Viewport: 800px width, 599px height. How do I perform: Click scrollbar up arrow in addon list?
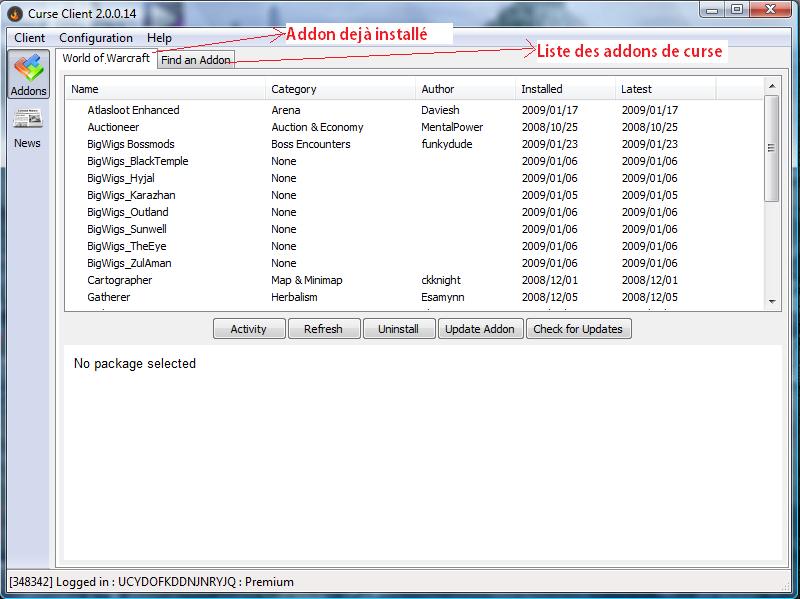[x=772, y=86]
